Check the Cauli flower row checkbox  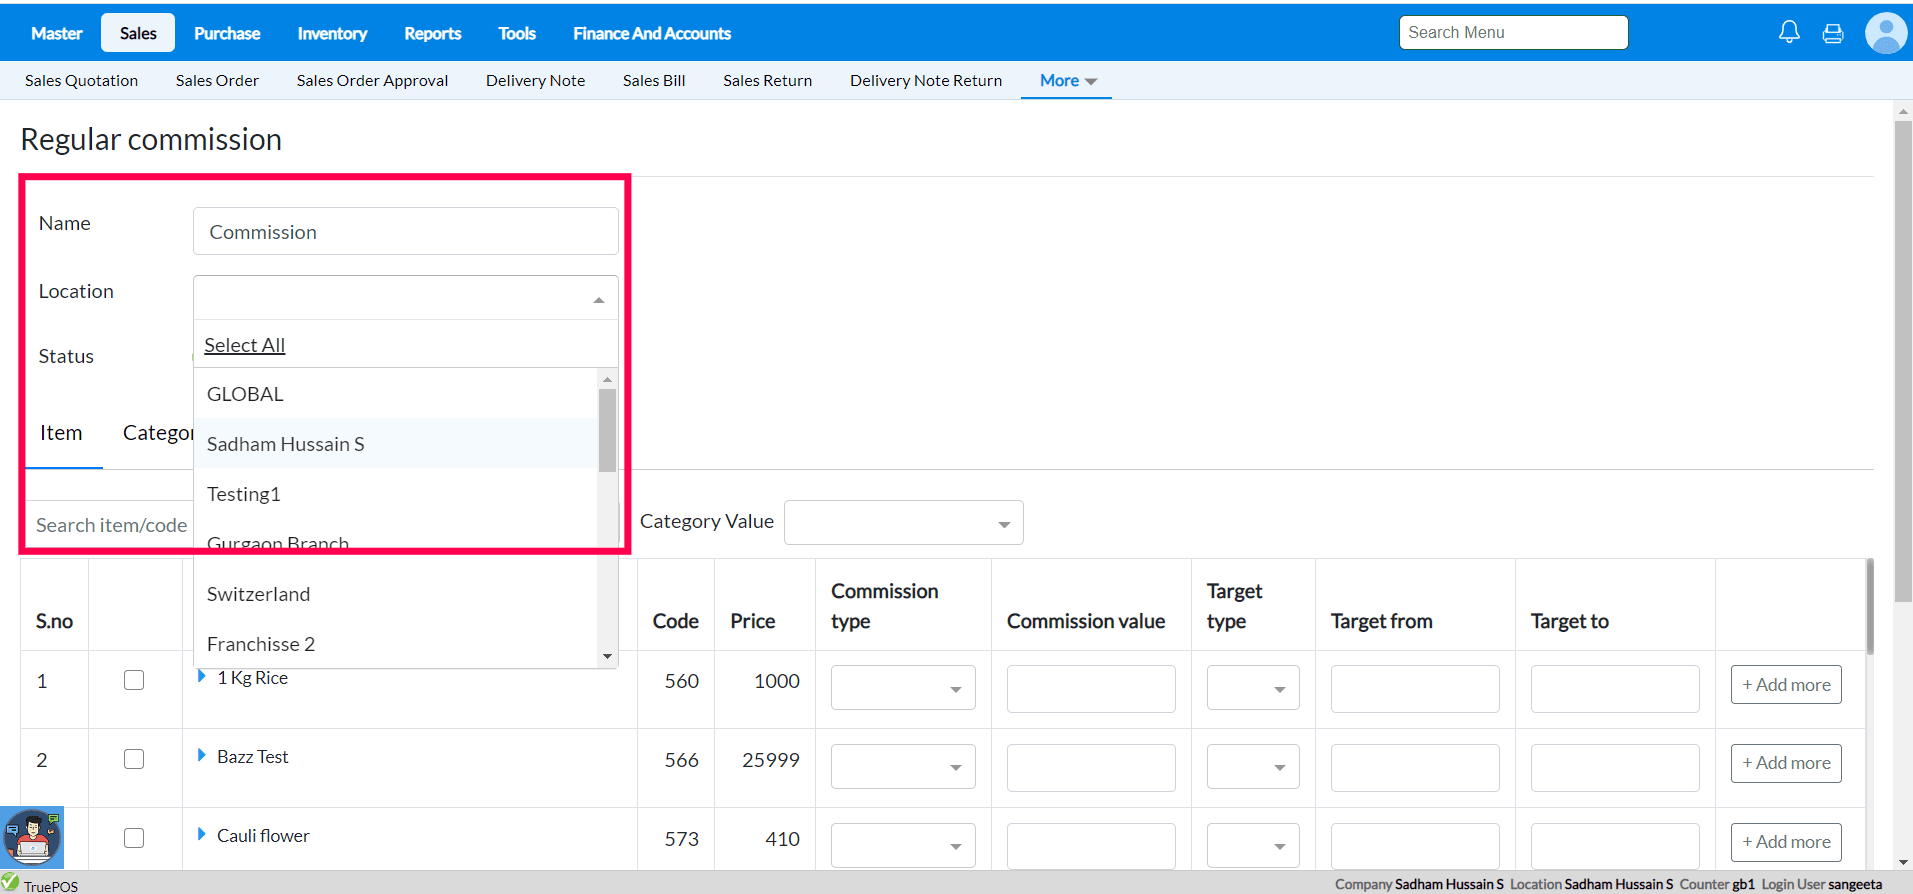134,838
